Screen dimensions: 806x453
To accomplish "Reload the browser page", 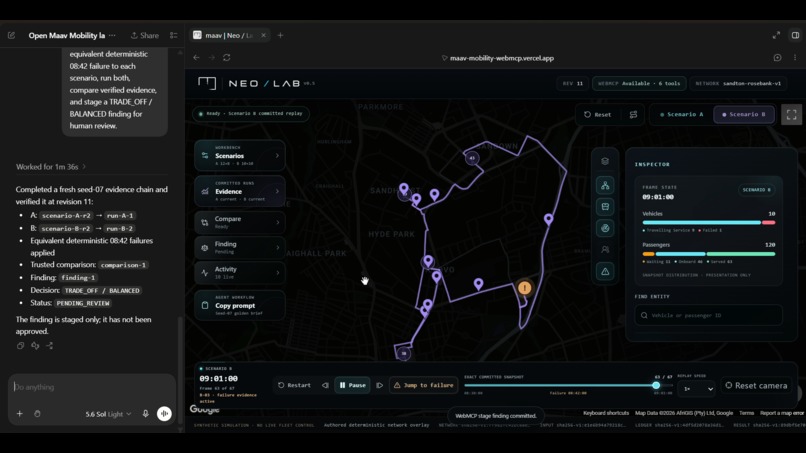I will 227,58.
